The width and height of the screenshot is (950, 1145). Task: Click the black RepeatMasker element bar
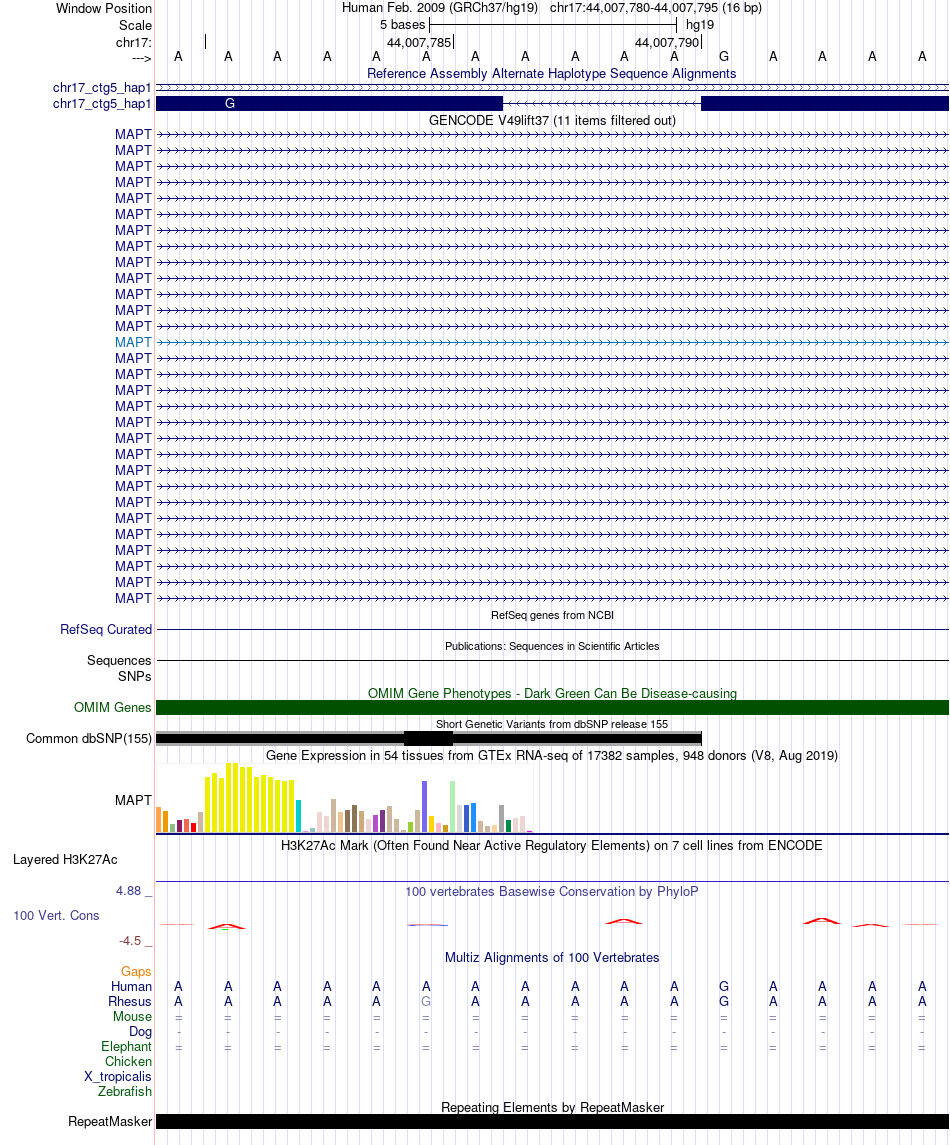552,1121
